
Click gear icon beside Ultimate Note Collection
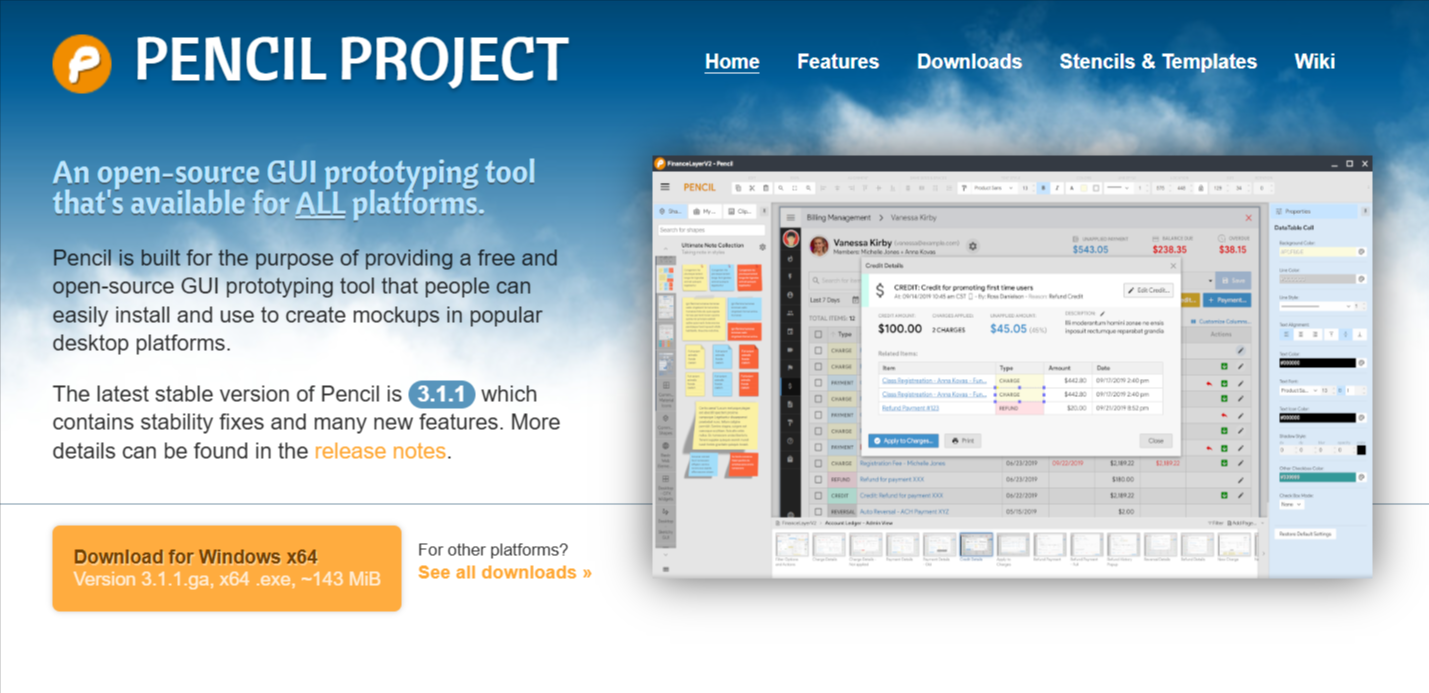(x=762, y=247)
